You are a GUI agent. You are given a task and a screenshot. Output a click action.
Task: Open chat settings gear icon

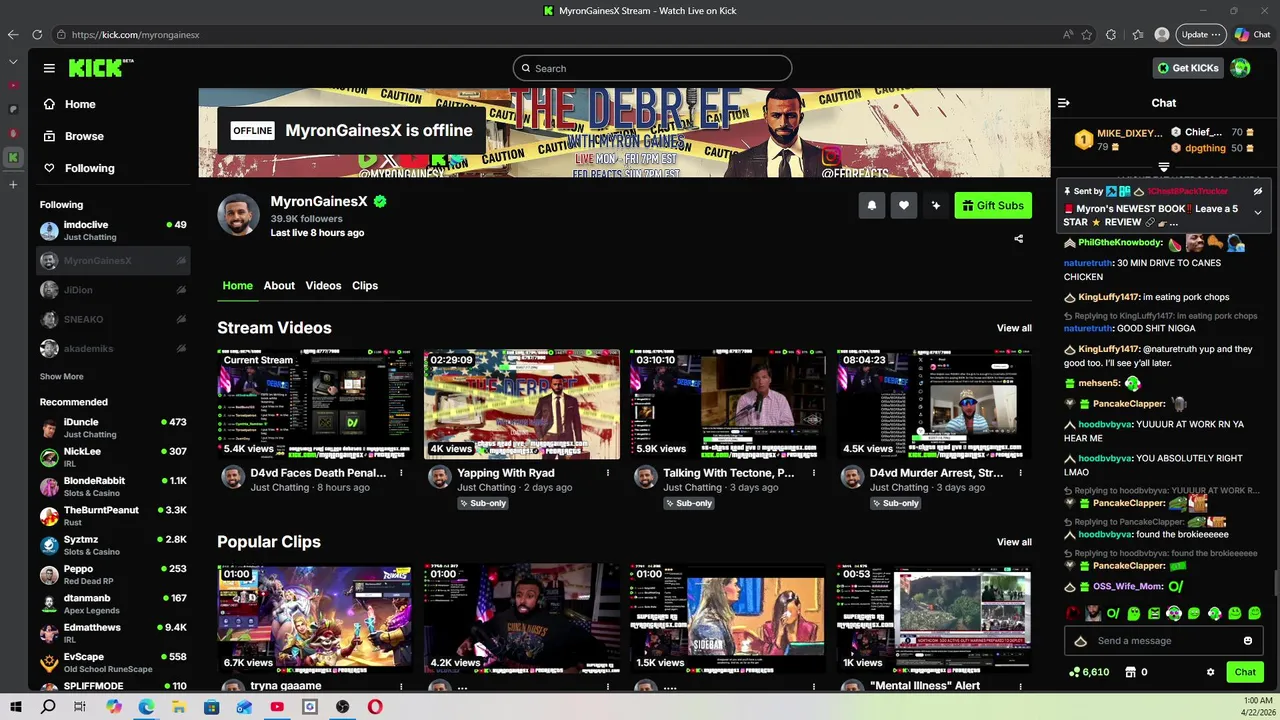point(1210,672)
